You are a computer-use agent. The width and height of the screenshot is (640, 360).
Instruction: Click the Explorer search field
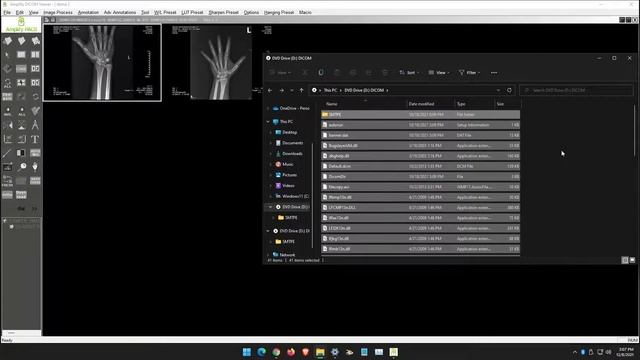point(576,90)
